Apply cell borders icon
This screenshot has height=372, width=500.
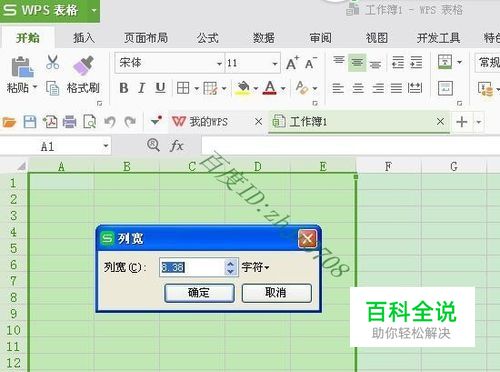(183, 88)
